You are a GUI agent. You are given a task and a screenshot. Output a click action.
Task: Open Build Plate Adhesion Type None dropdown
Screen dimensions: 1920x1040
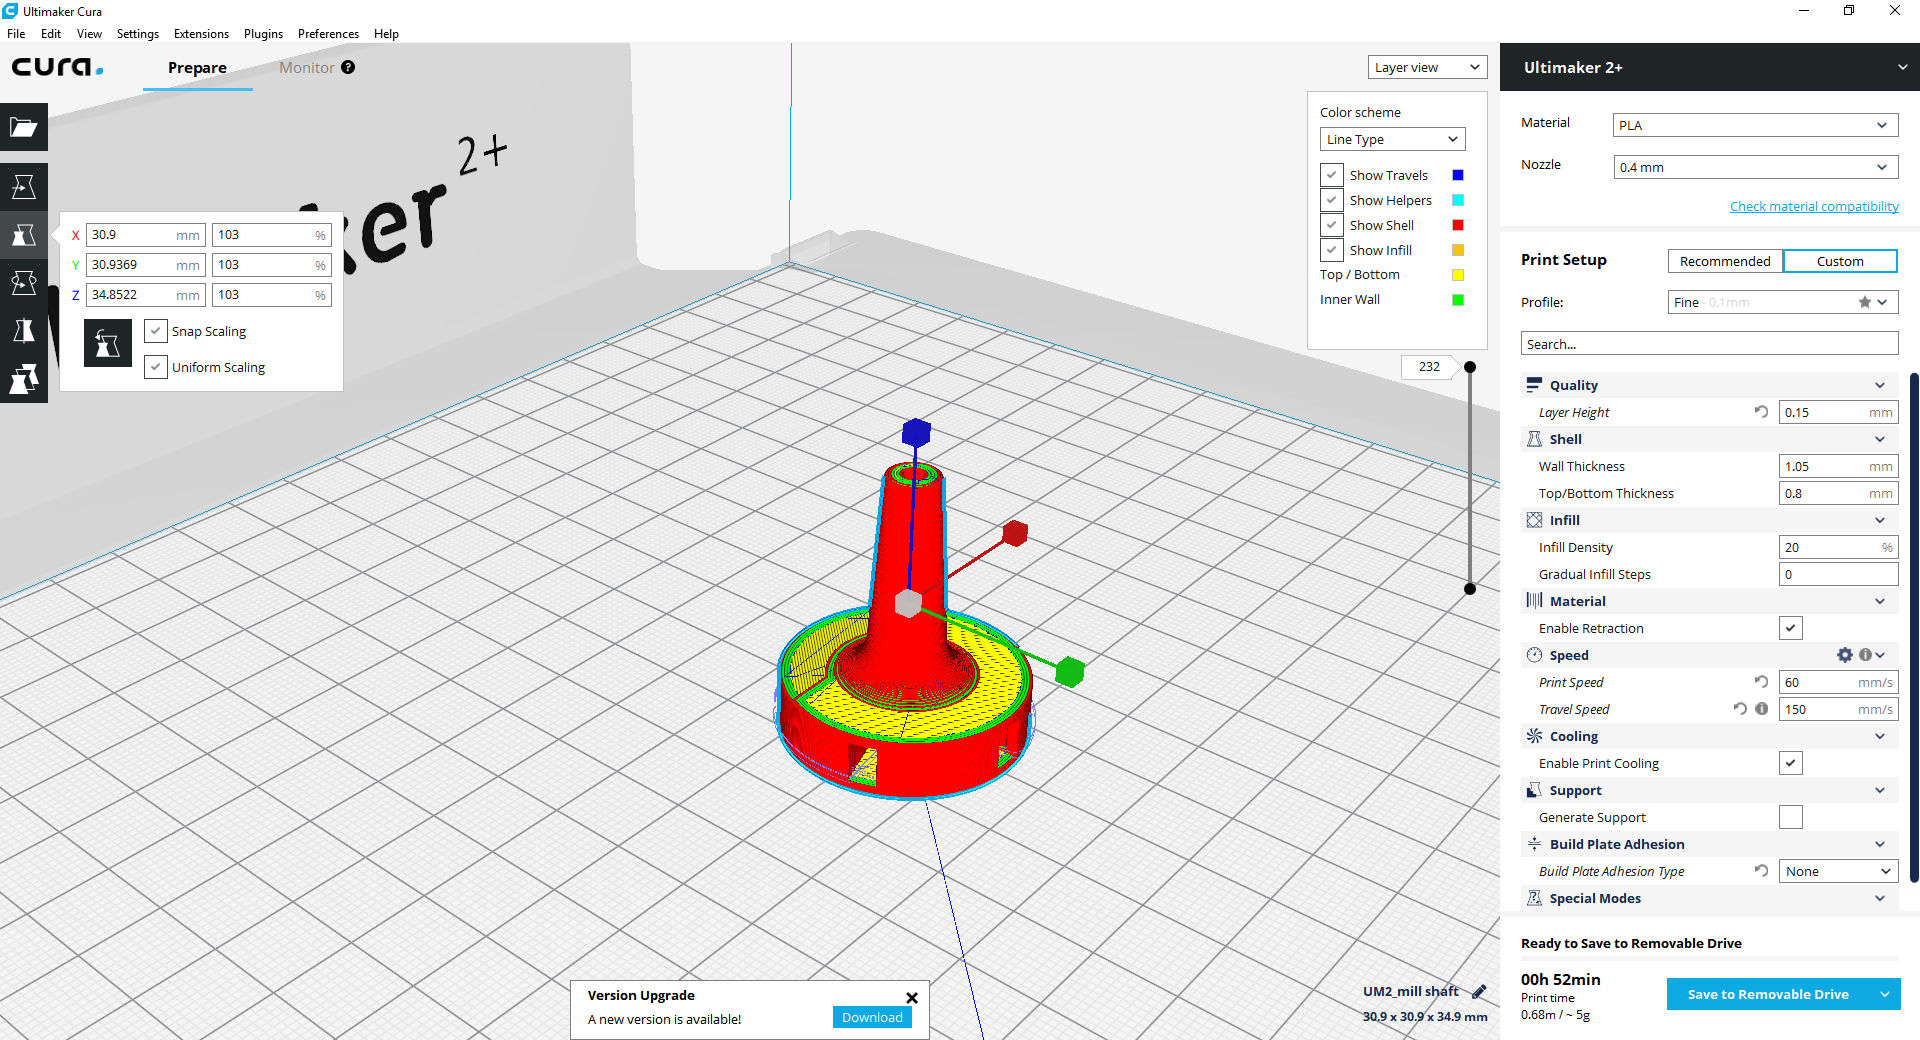click(1838, 871)
